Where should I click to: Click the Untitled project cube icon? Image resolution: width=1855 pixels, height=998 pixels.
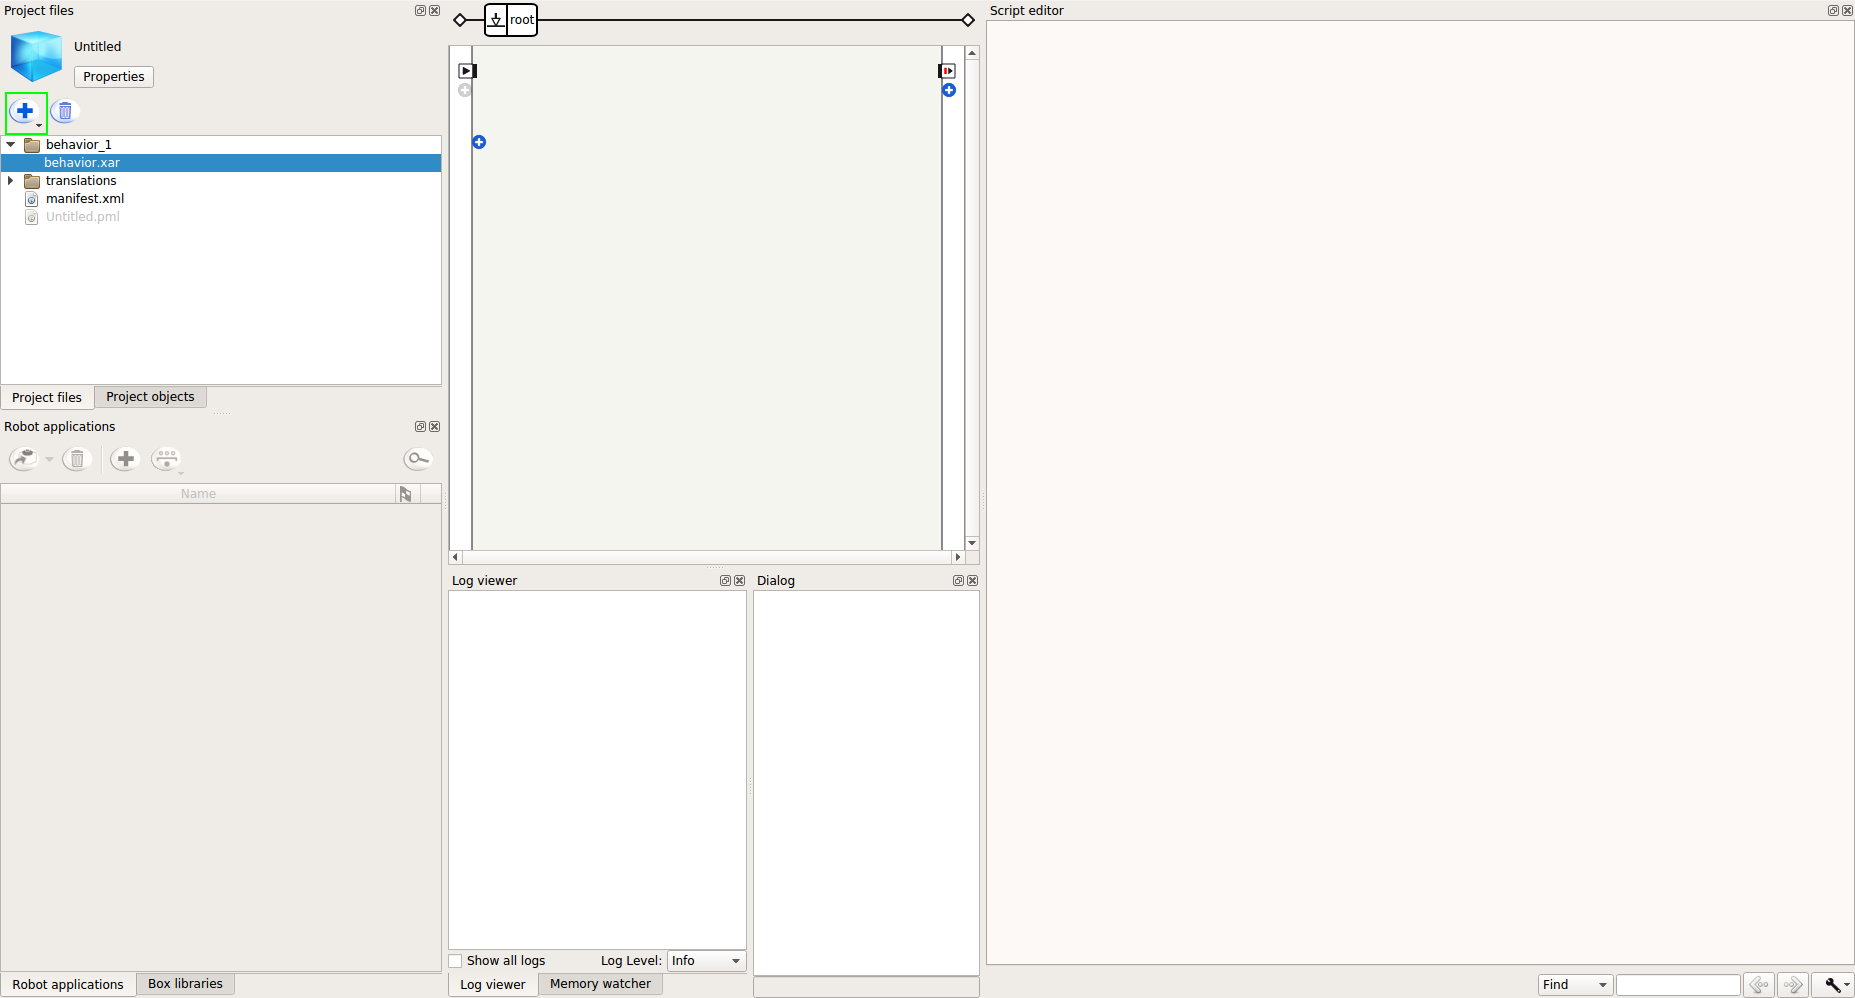(x=37, y=56)
